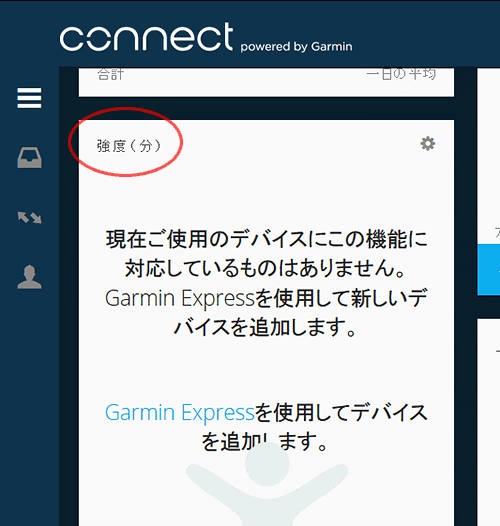Click the Connect powered by Garmin logo
The height and width of the screenshot is (526, 500).
click(x=206, y=37)
